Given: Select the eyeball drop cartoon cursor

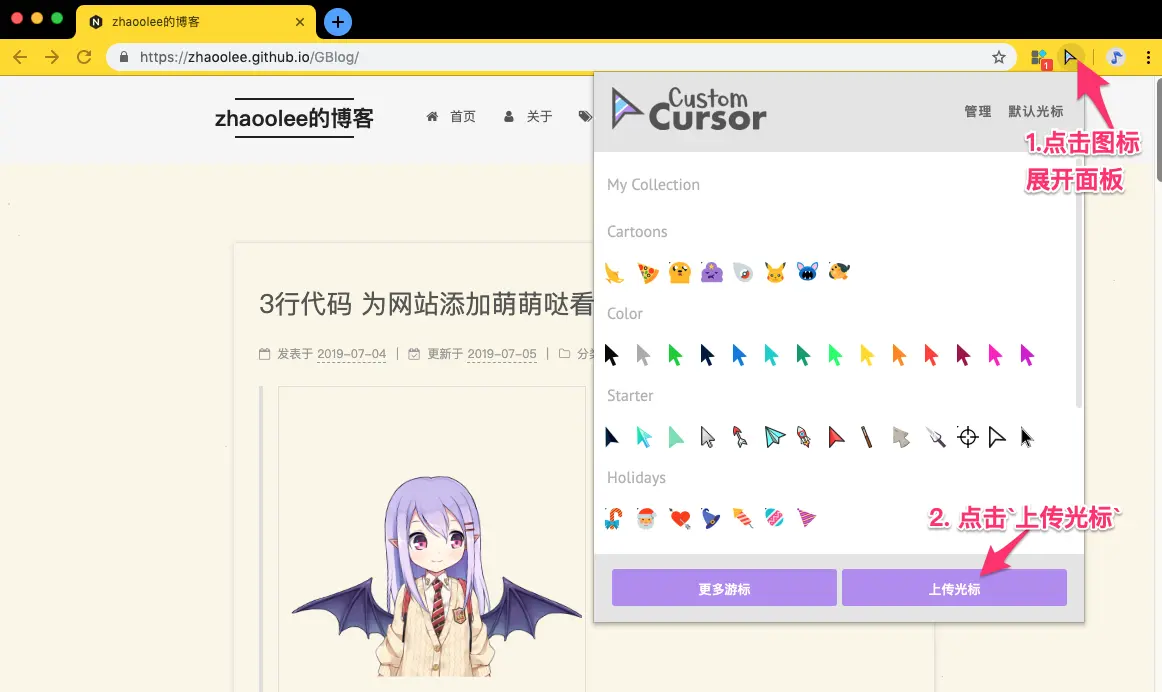Looking at the screenshot, I should point(743,273).
